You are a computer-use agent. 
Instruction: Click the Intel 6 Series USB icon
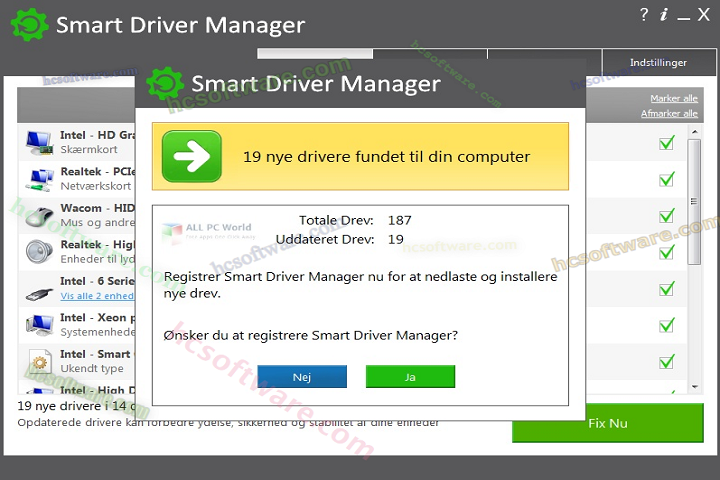coord(39,294)
